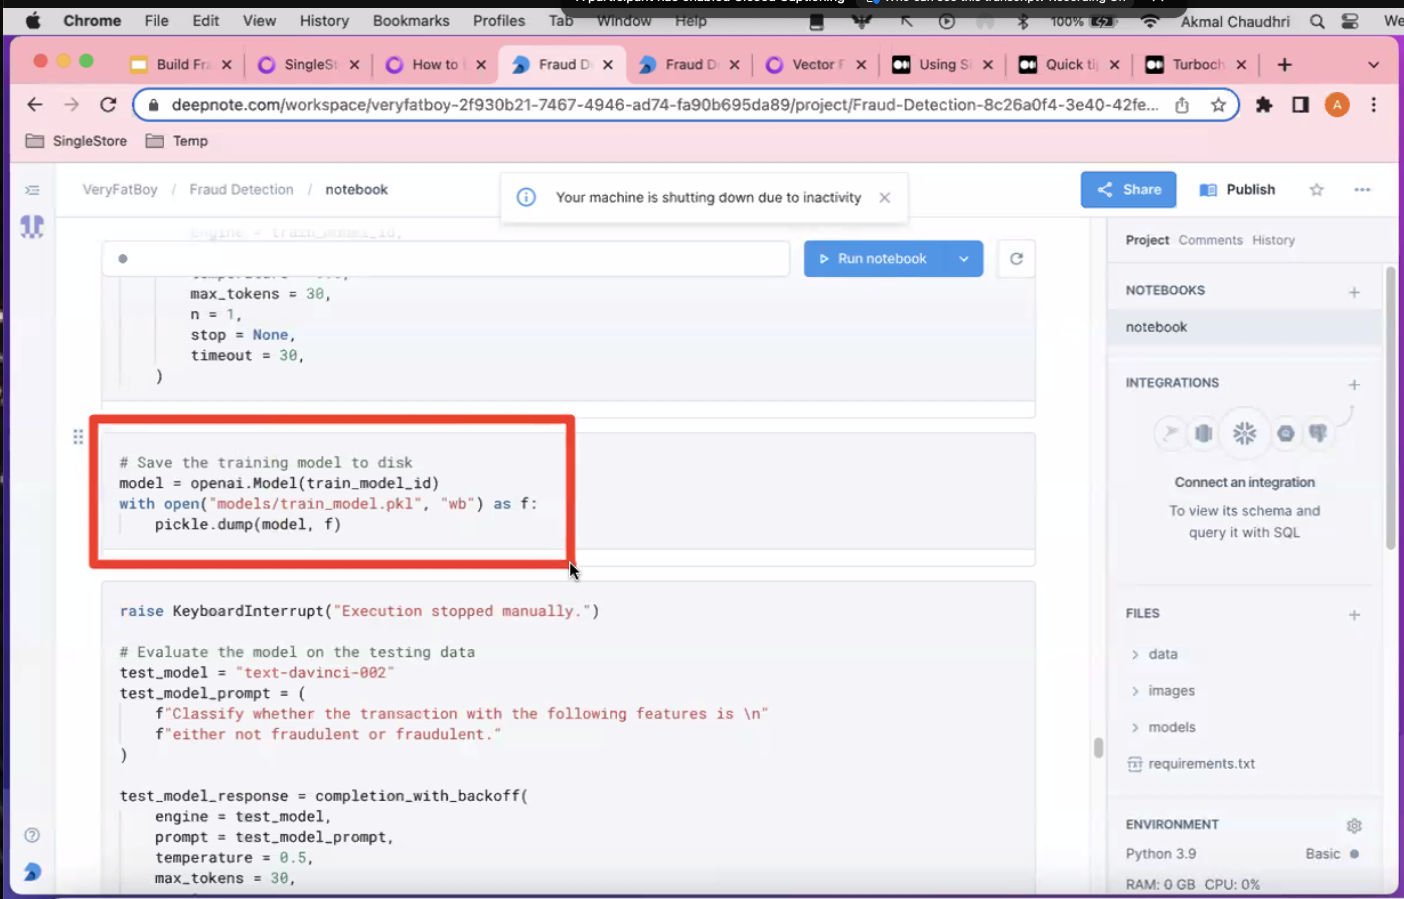Click the Publish button

click(x=1237, y=190)
